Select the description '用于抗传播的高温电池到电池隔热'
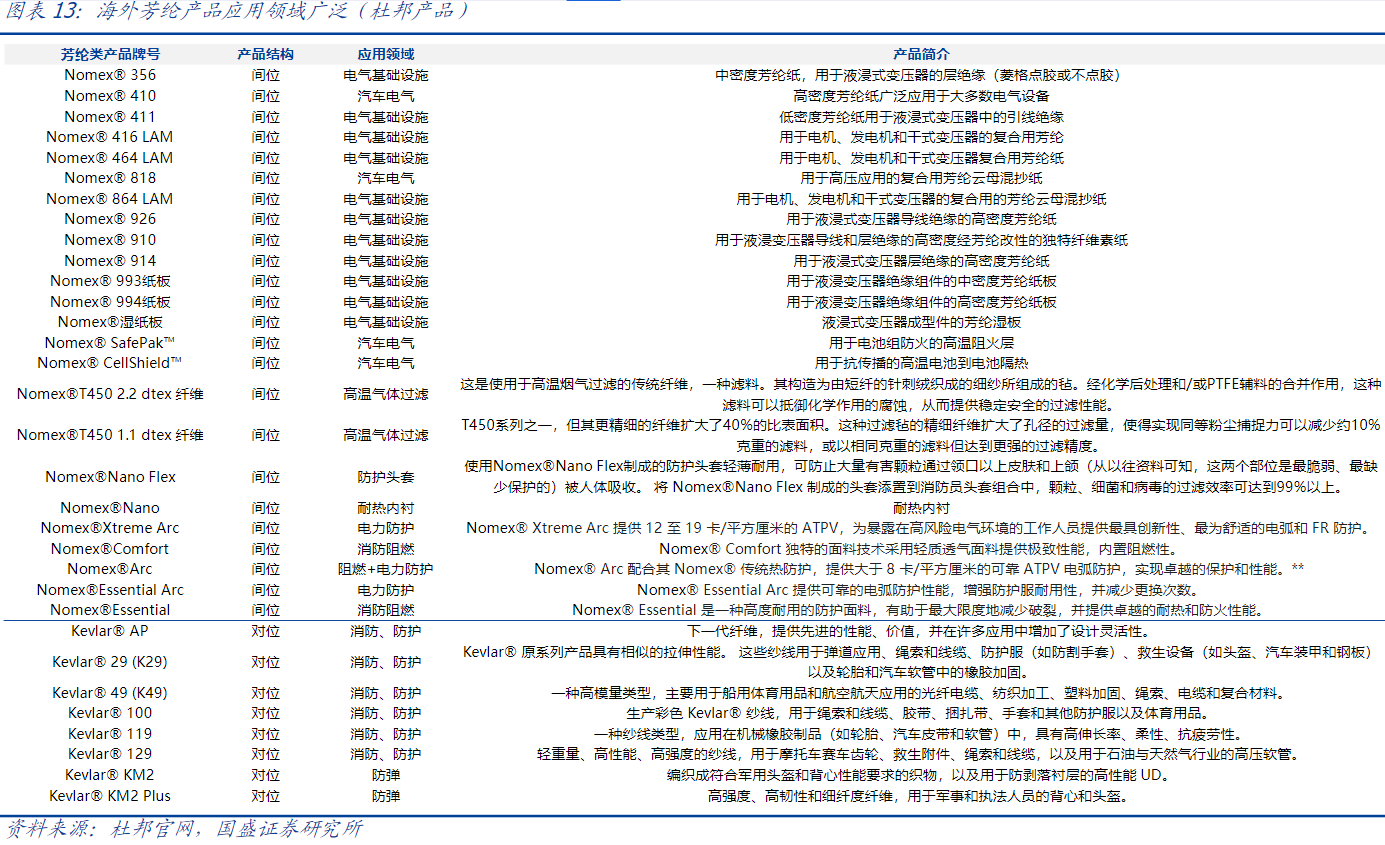 pyautogui.click(x=921, y=363)
